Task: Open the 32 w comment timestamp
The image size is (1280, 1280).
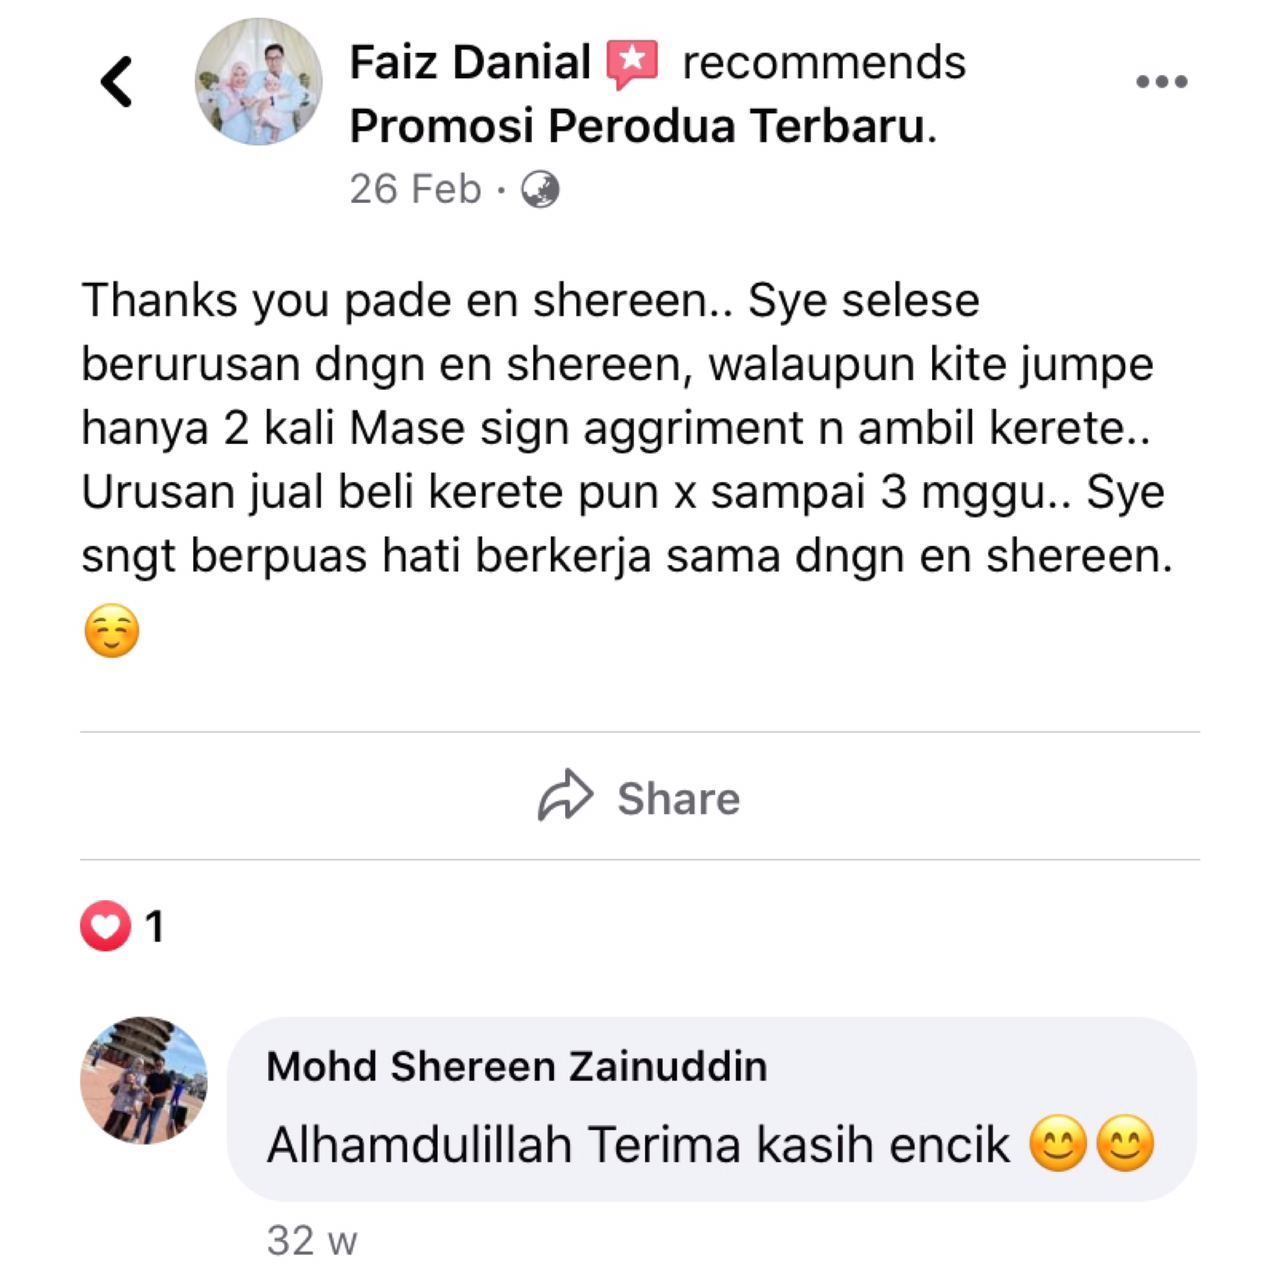Action: pyautogui.click(x=312, y=1241)
